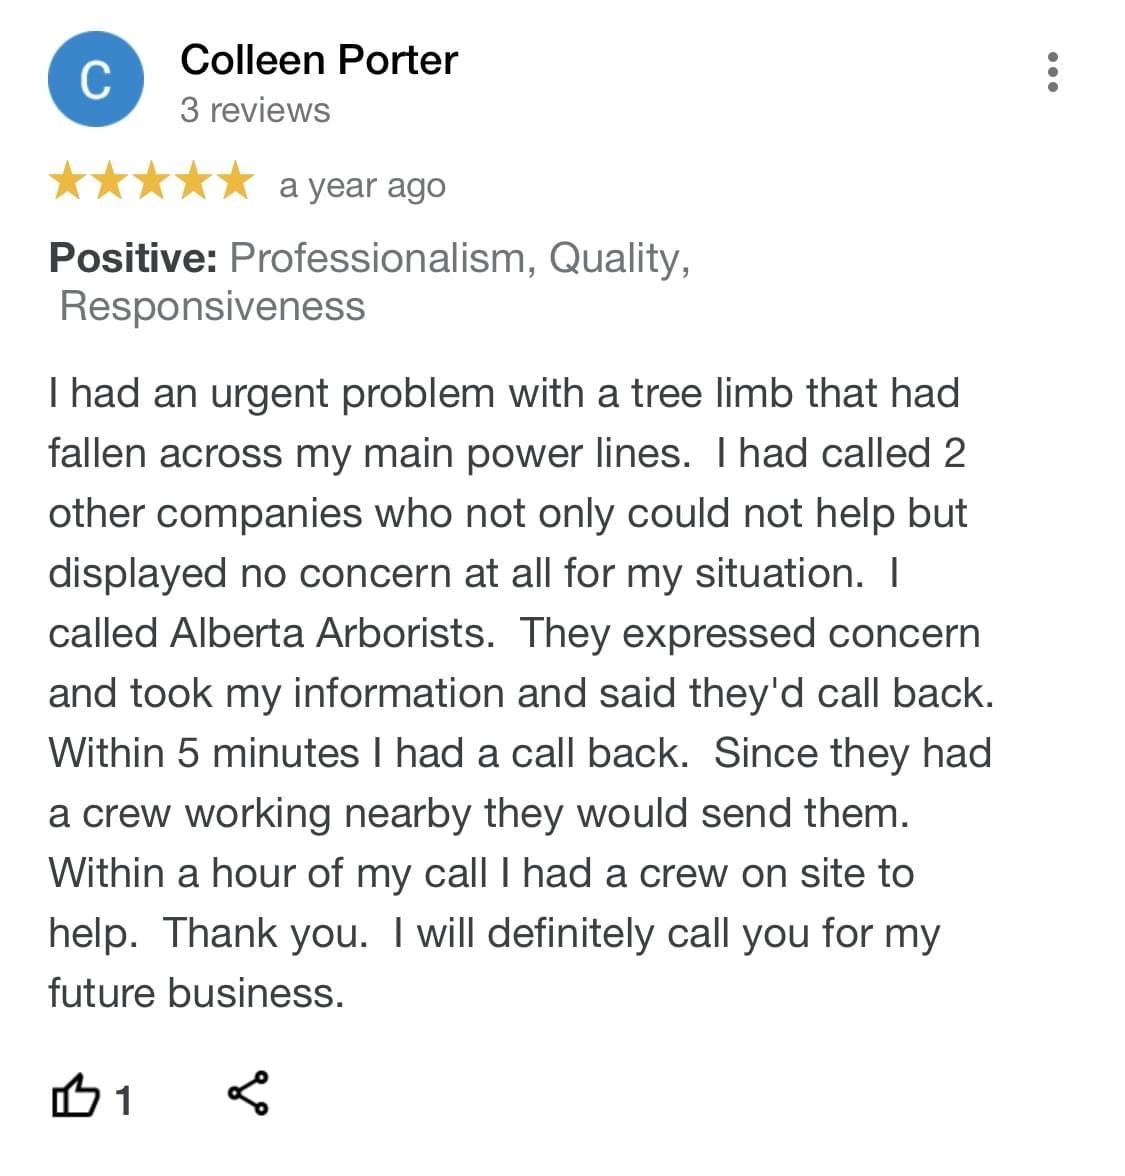The width and height of the screenshot is (1125, 1176).
Task: Click the fourth gold rating star
Action: pos(193,183)
